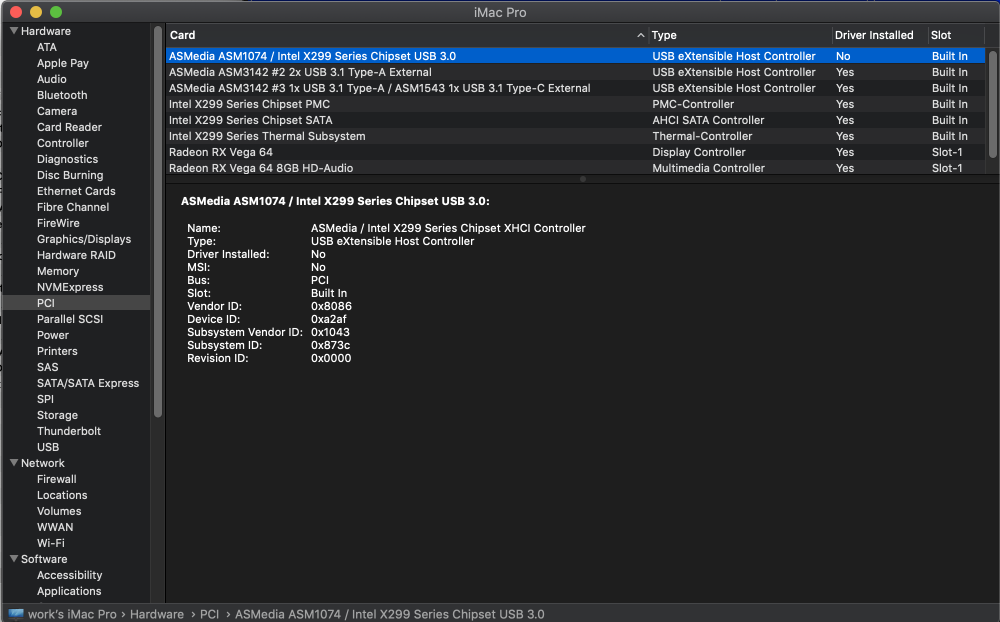
Task: Click the Subsystem ID value 0x873c
Action: [x=330, y=345]
